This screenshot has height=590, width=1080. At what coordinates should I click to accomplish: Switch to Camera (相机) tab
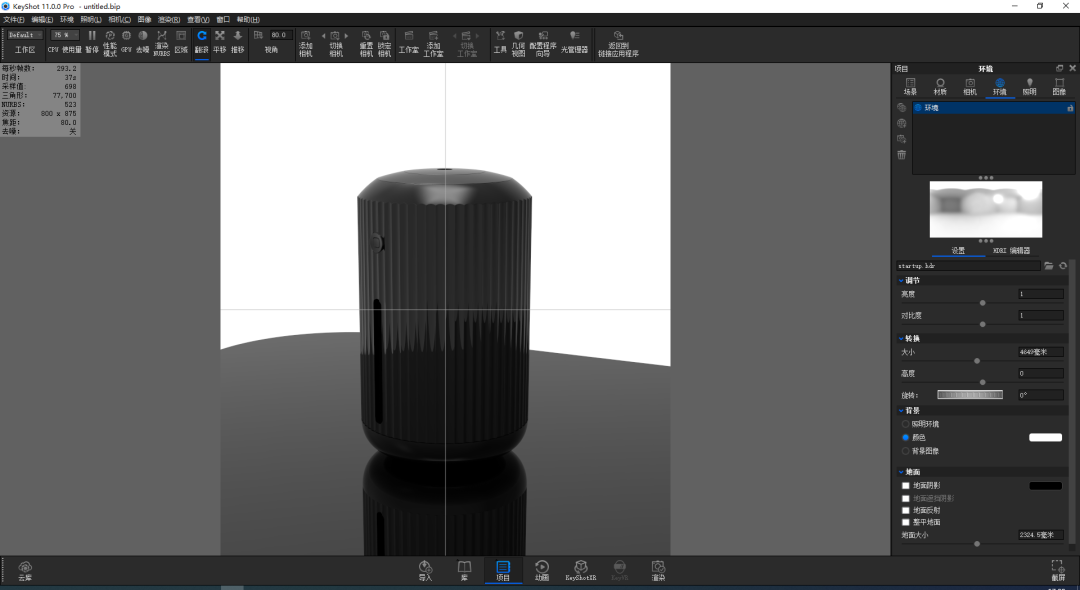(970, 87)
